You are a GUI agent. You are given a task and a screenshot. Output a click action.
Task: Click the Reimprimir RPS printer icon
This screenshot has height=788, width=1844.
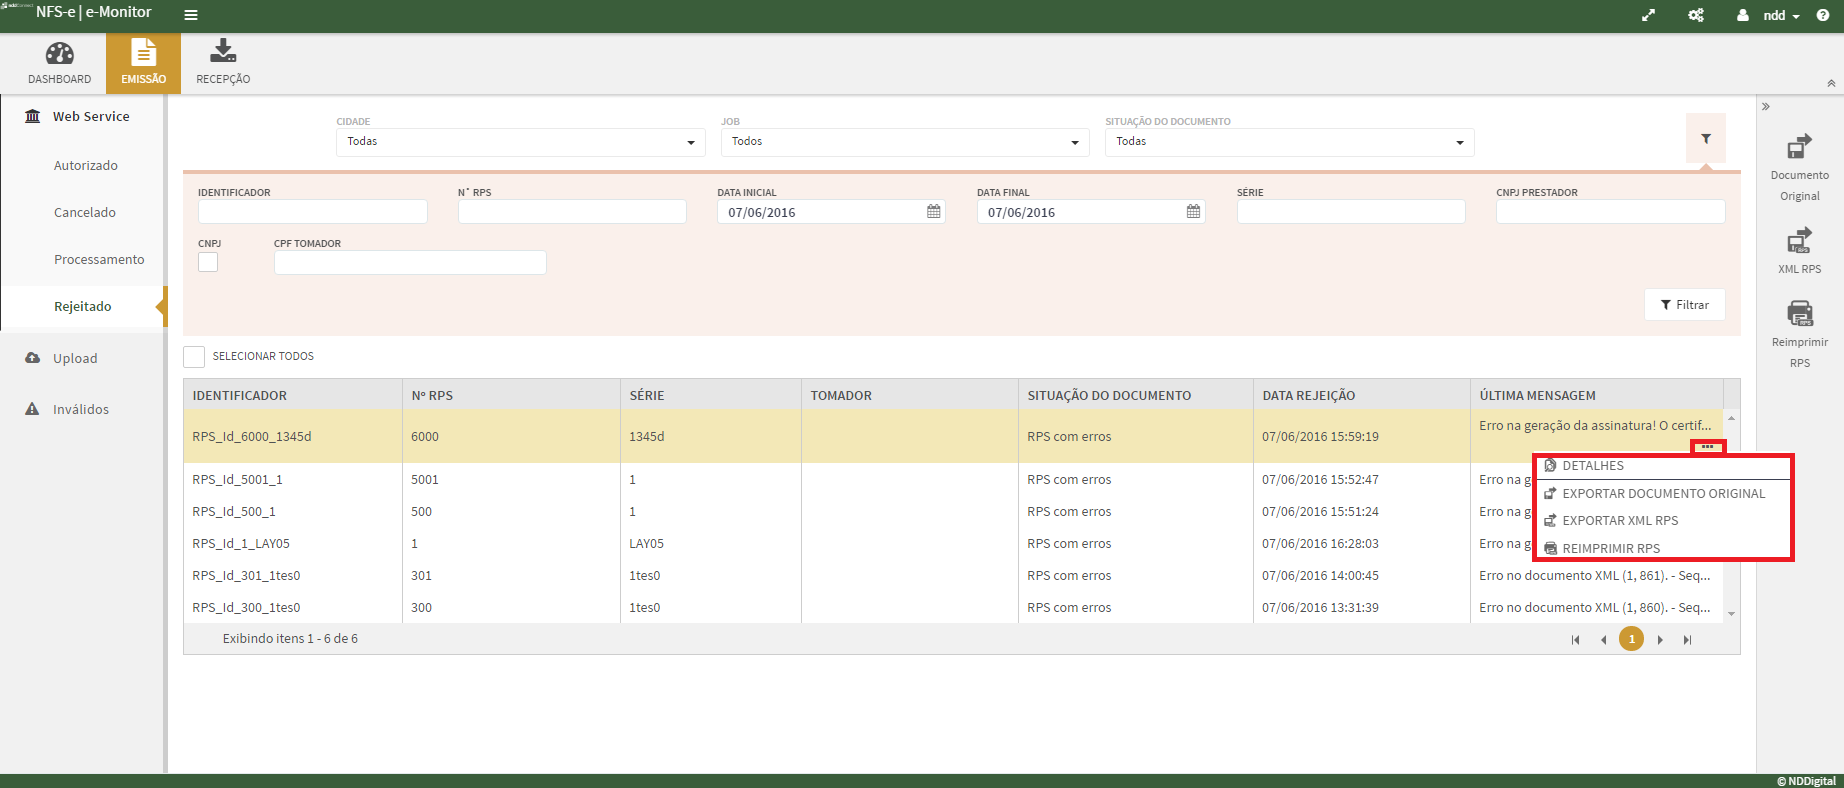[1799, 313]
